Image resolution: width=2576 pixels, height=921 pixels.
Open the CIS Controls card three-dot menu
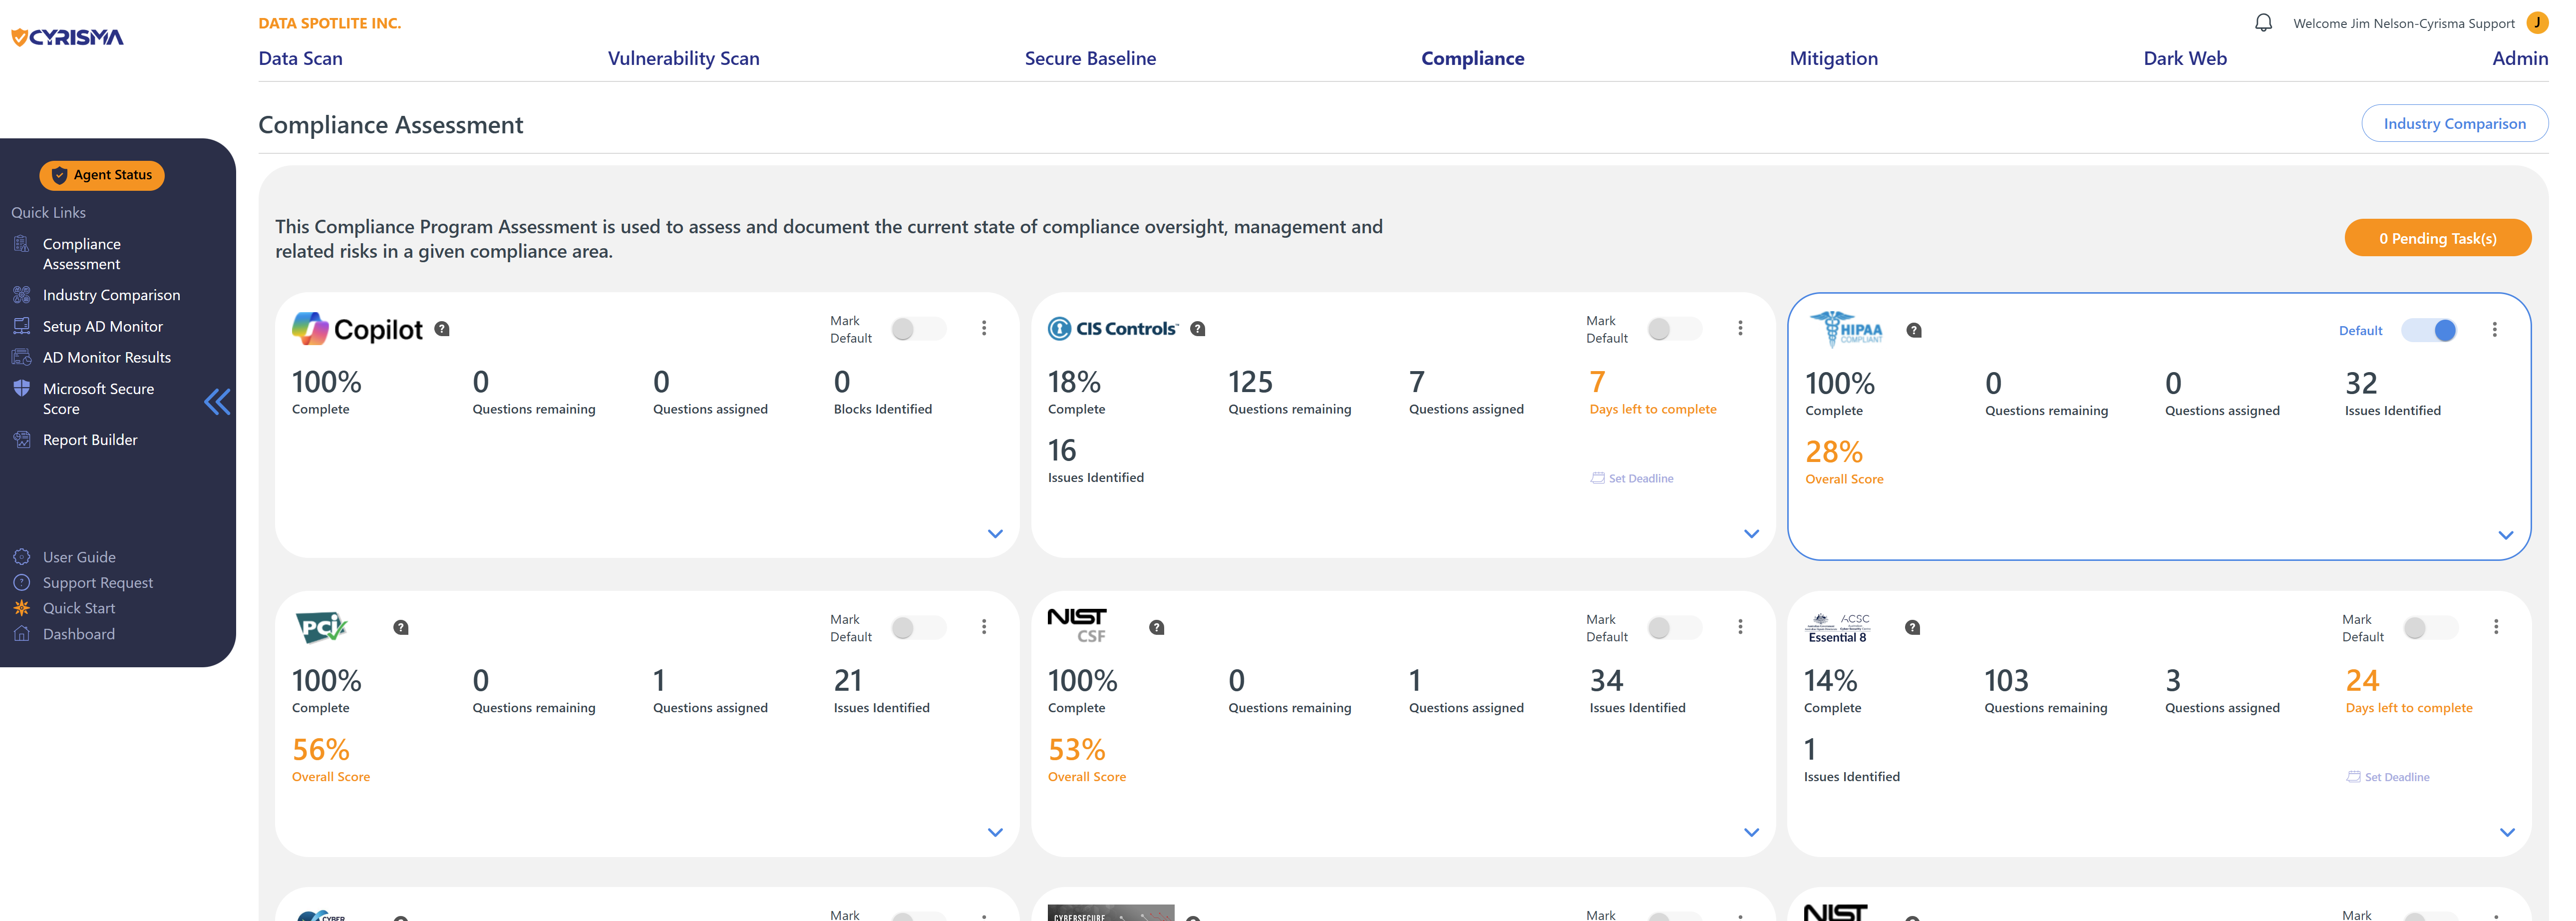[x=1740, y=328]
